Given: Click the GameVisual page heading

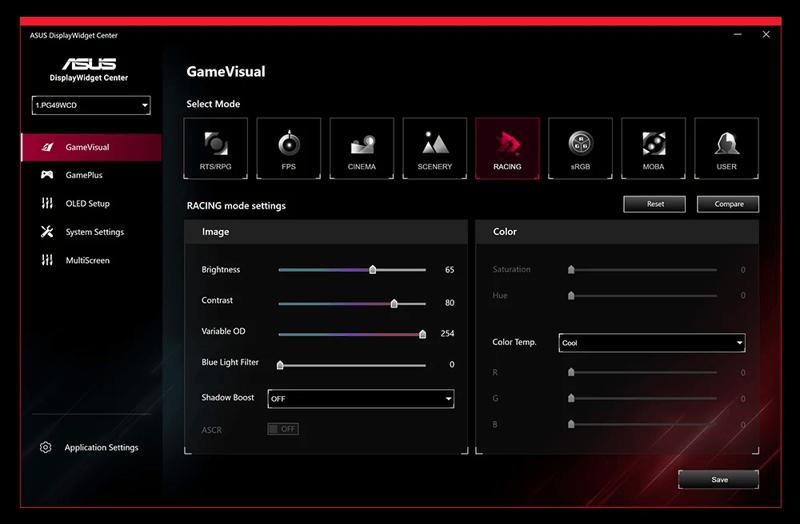Looking at the screenshot, I should click(x=226, y=71).
